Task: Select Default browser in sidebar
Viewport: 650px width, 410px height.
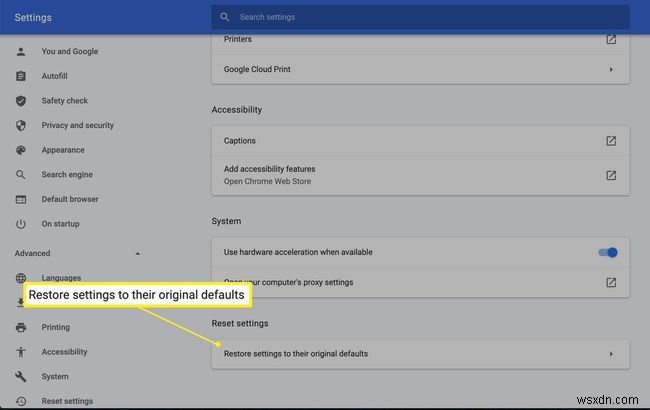Action: [70, 199]
